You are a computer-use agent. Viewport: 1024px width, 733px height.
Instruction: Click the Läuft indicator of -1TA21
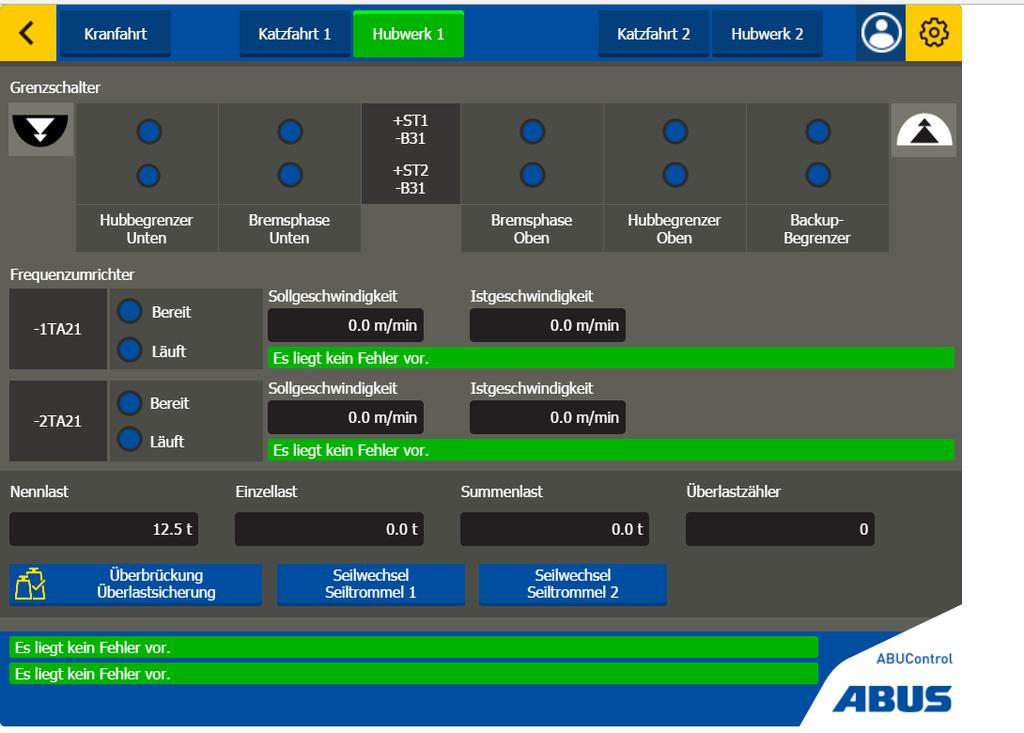click(129, 350)
